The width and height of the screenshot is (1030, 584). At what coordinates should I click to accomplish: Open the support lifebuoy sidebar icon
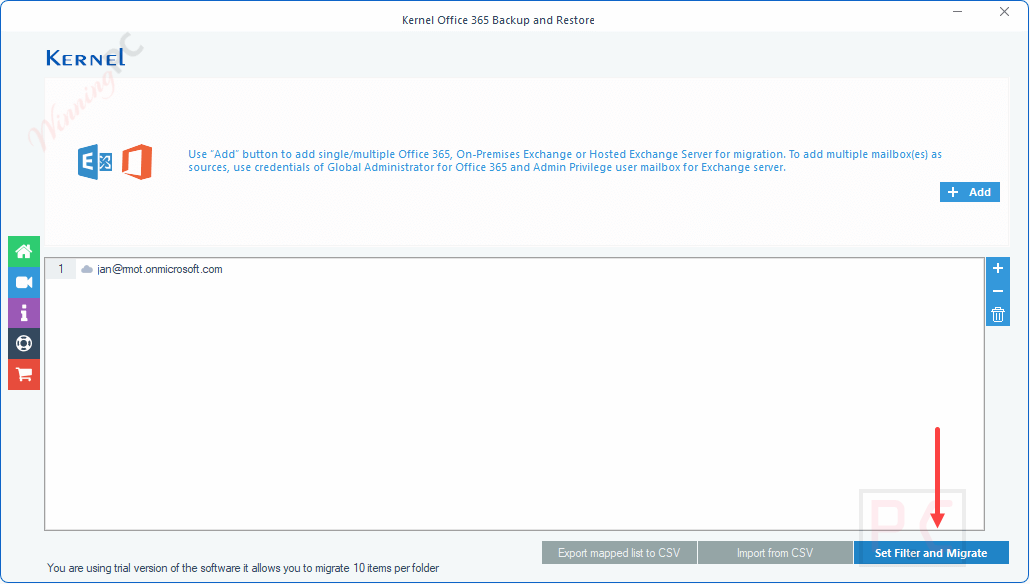tap(23, 343)
